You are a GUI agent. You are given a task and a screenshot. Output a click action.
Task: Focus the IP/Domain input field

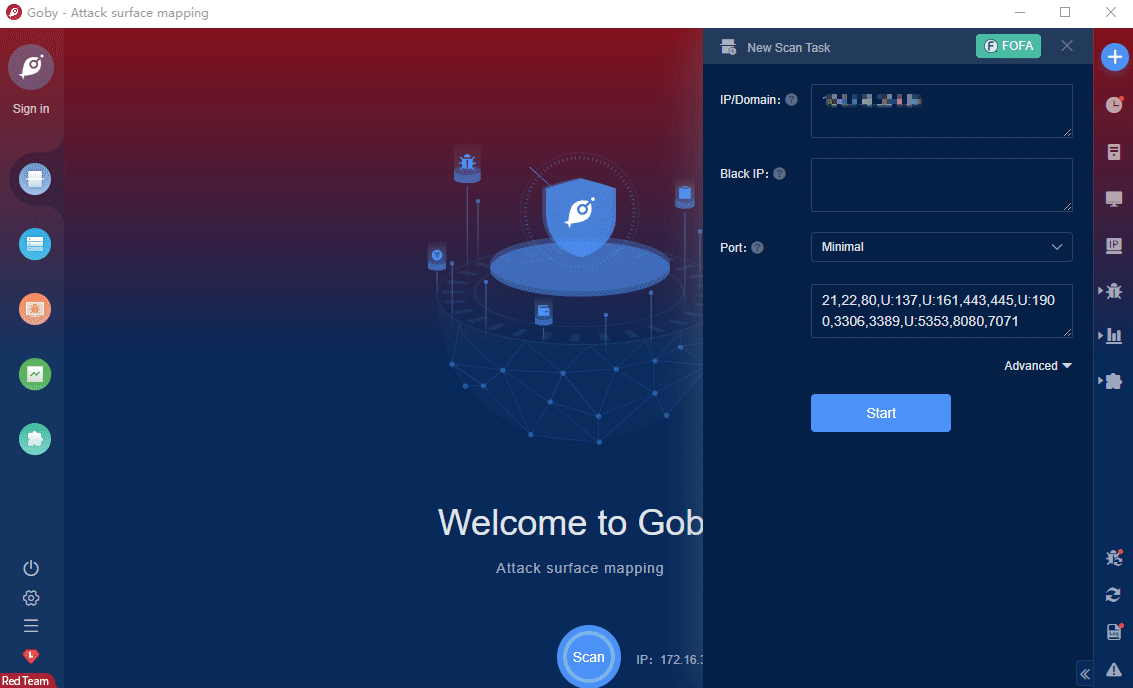[x=942, y=111]
